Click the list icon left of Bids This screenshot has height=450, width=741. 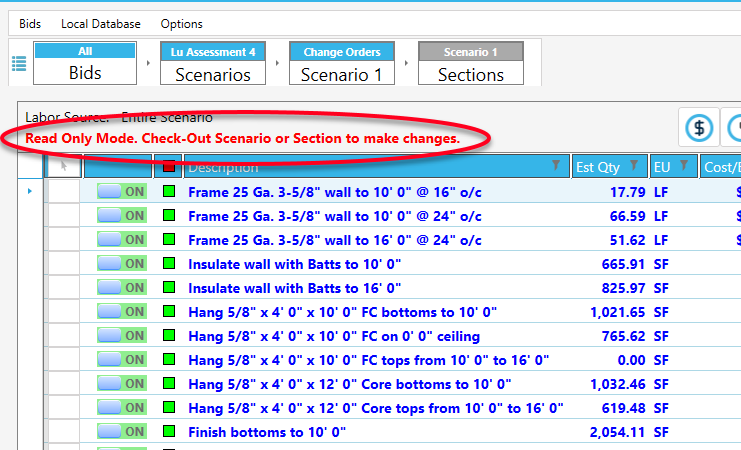pyautogui.click(x=19, y=64)
